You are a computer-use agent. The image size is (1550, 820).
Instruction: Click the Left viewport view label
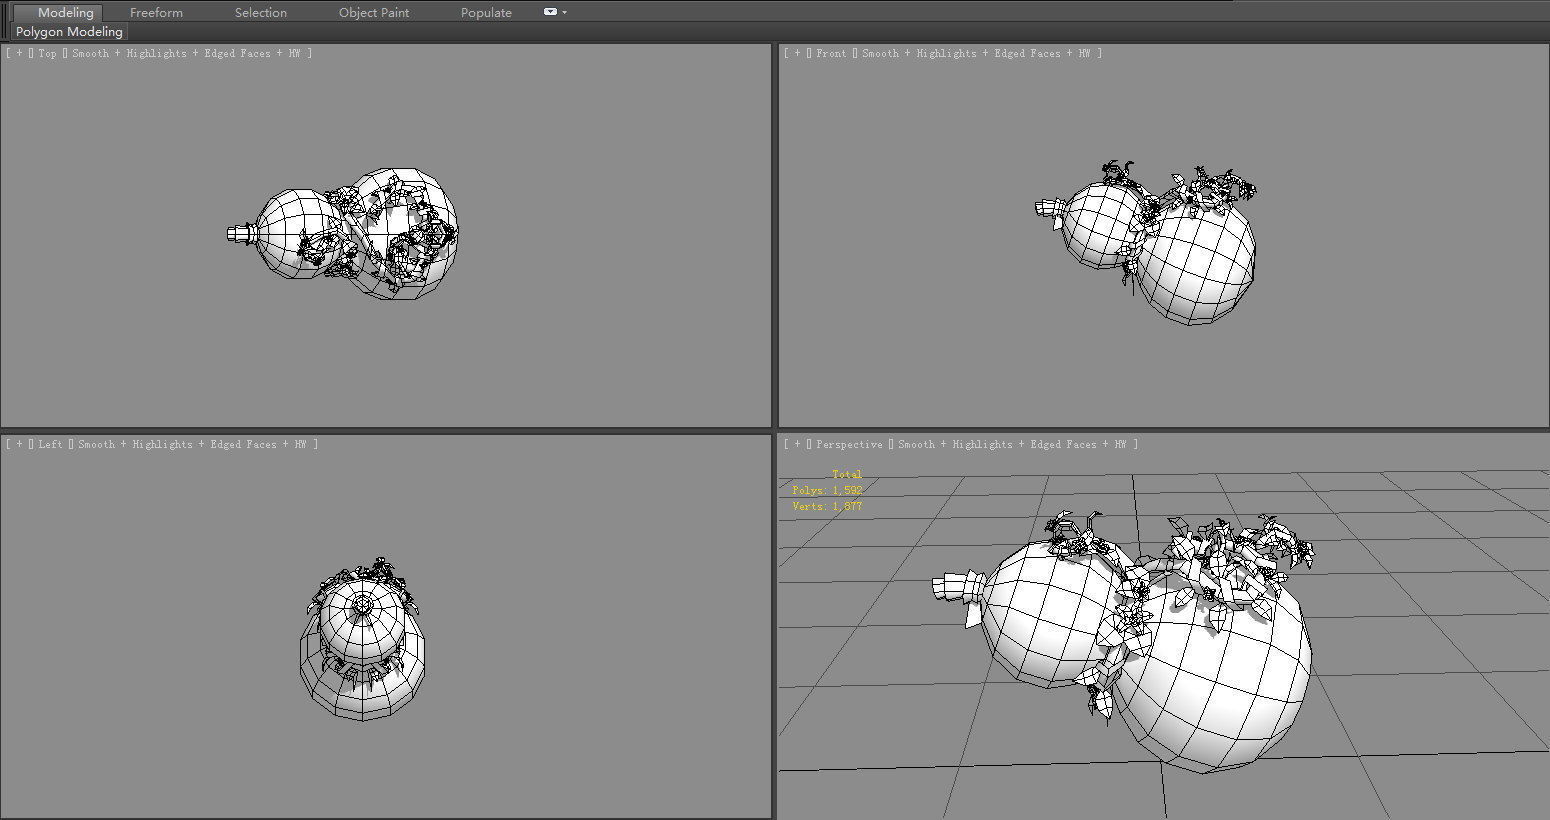pyautogui.click(x=50, y=444)
